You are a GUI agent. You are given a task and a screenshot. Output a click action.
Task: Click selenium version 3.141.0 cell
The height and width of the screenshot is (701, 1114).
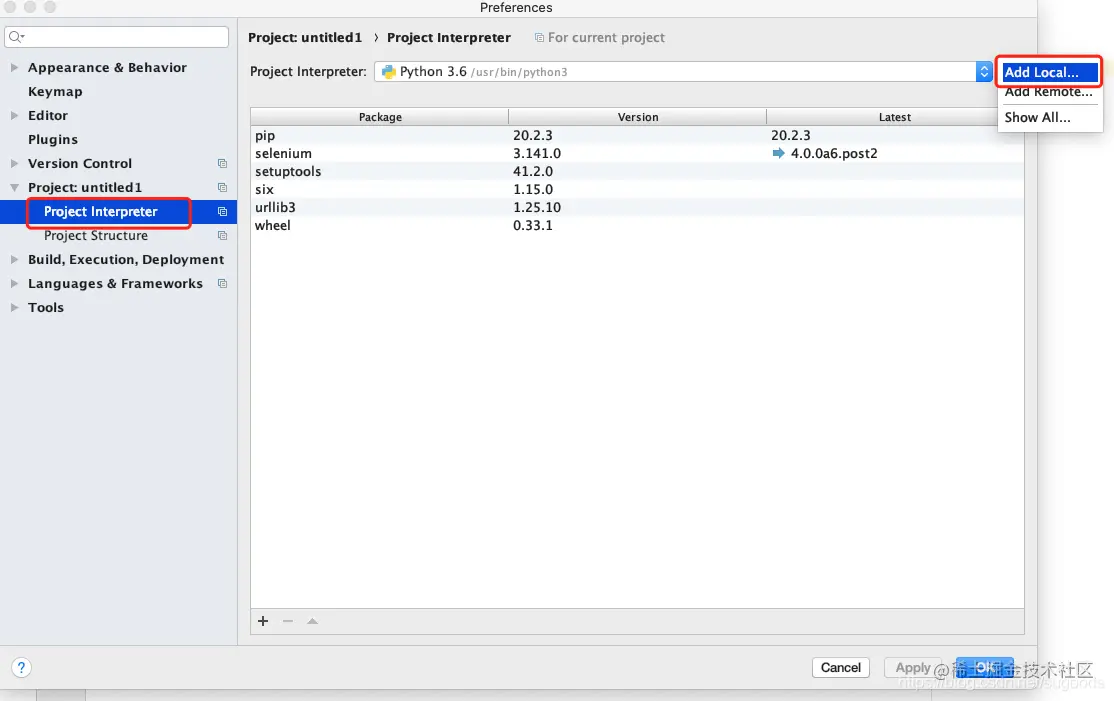tap(537, 153)
